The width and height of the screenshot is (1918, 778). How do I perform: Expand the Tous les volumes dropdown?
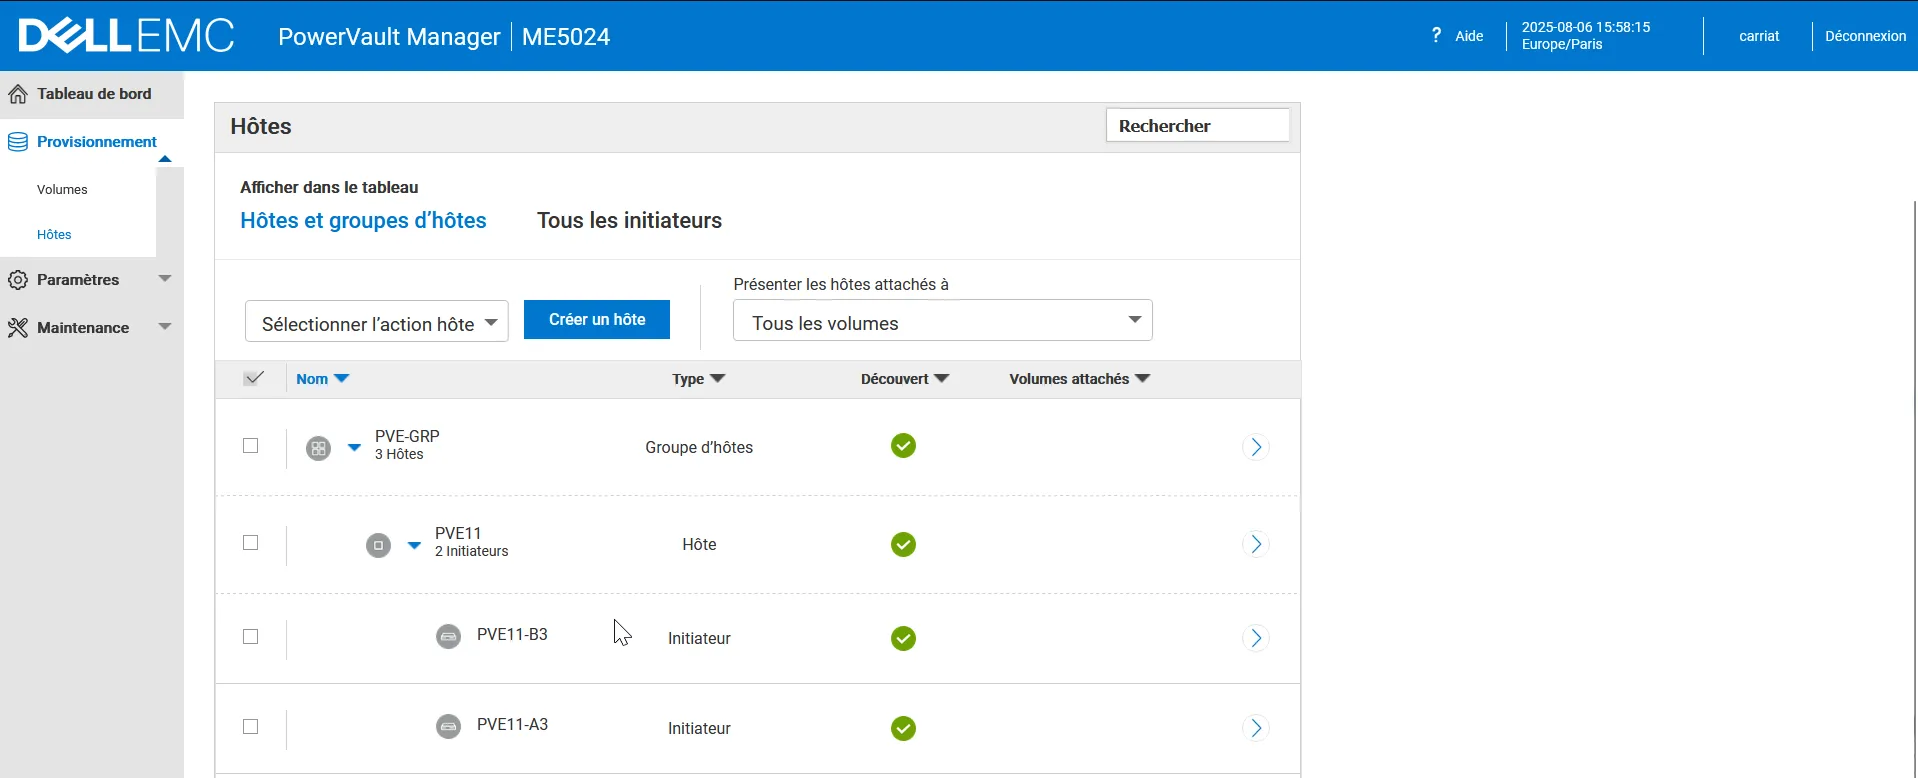[942, 321]
